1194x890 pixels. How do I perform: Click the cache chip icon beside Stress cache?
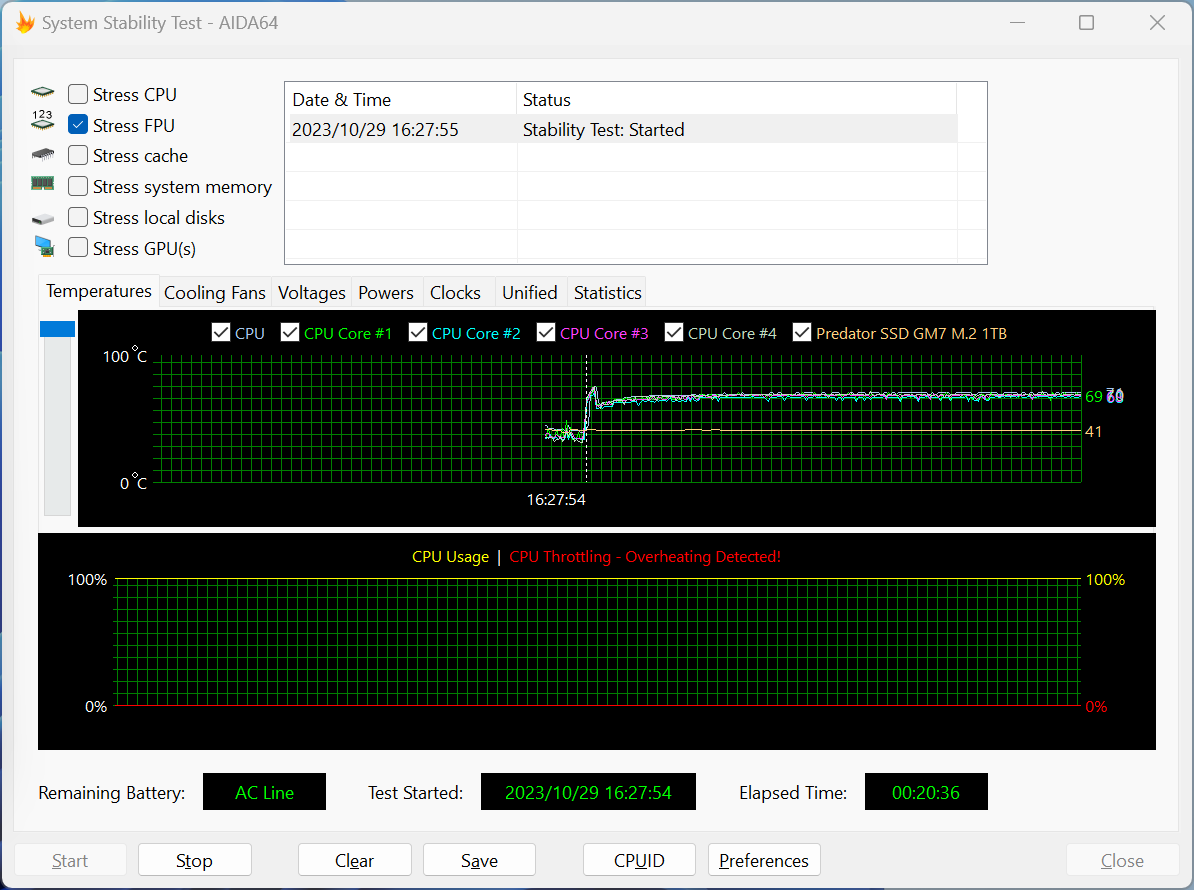(43, 155)
